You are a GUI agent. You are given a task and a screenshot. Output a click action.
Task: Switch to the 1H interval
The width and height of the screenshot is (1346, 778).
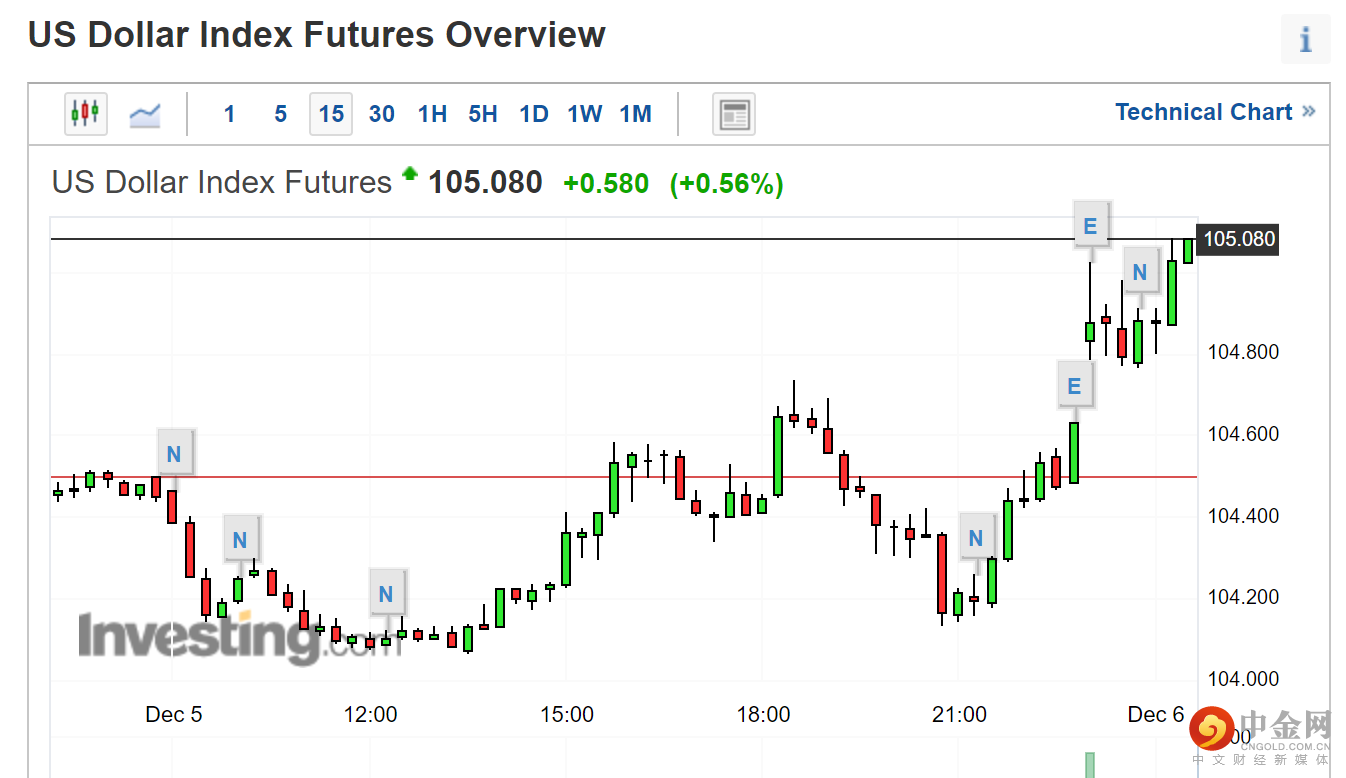click(432, 114)
